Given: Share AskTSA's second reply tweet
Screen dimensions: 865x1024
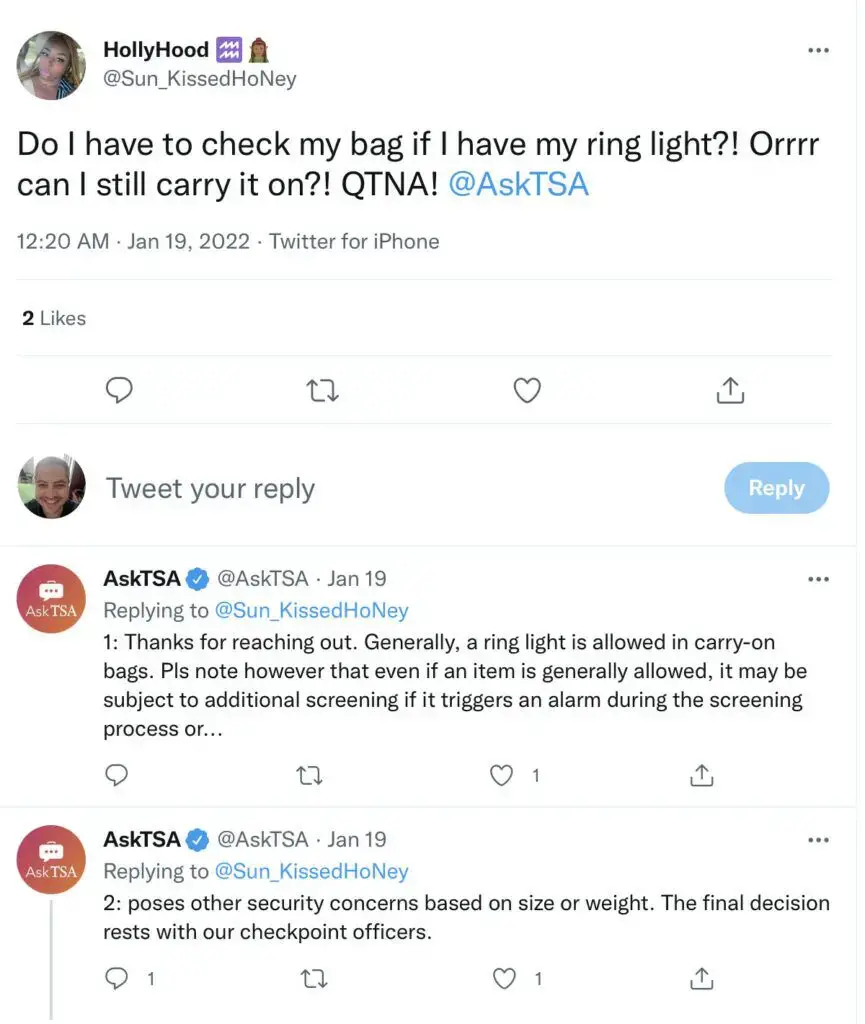Looking at the screenshot, I should [701, 977].
